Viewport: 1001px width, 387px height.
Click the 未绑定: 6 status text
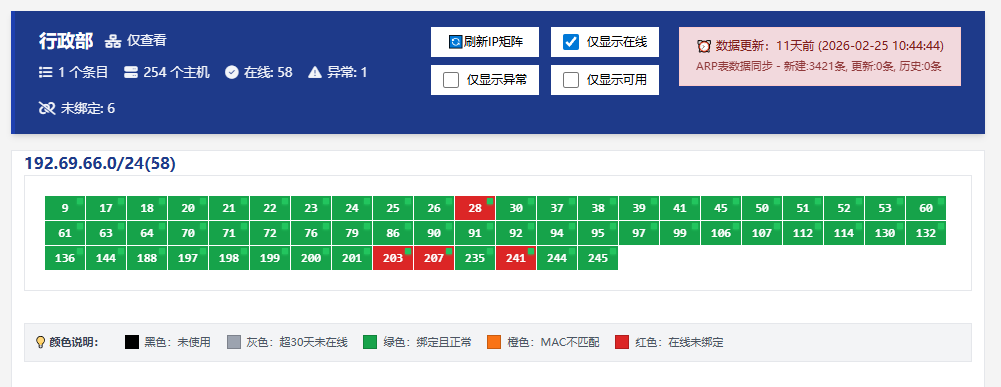88,108
